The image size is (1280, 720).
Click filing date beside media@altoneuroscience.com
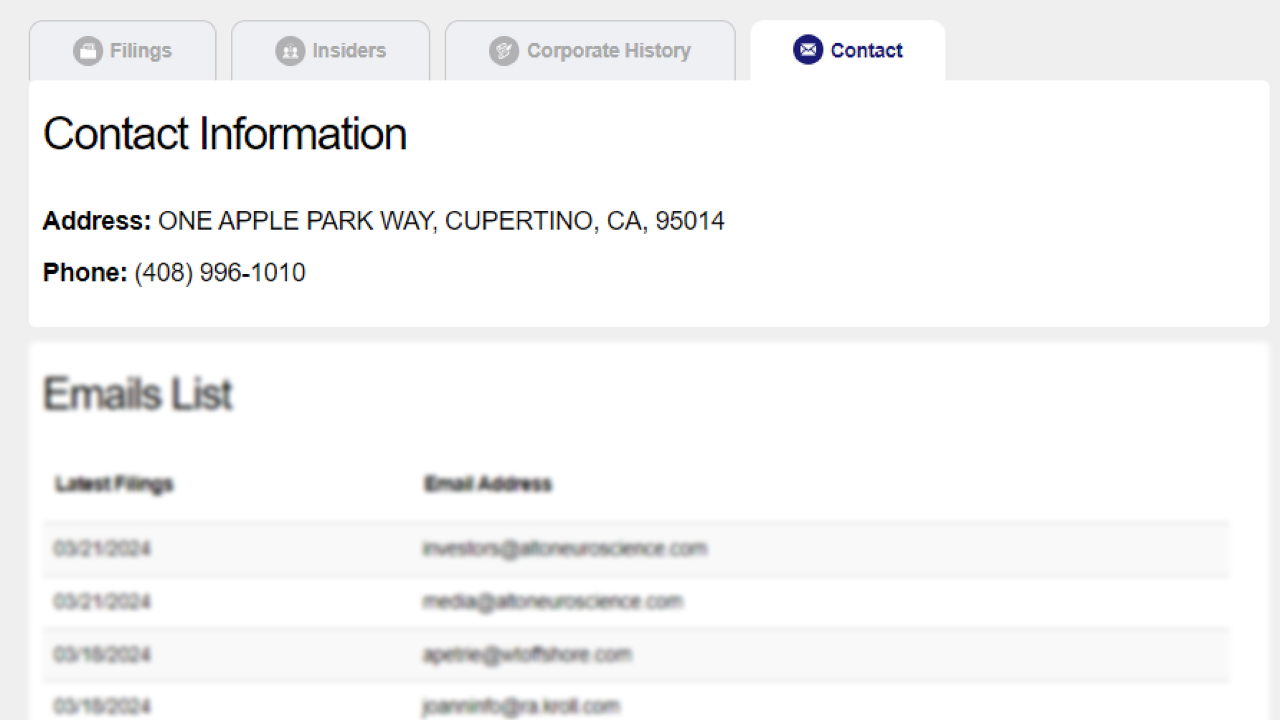[x=102, y=602]
